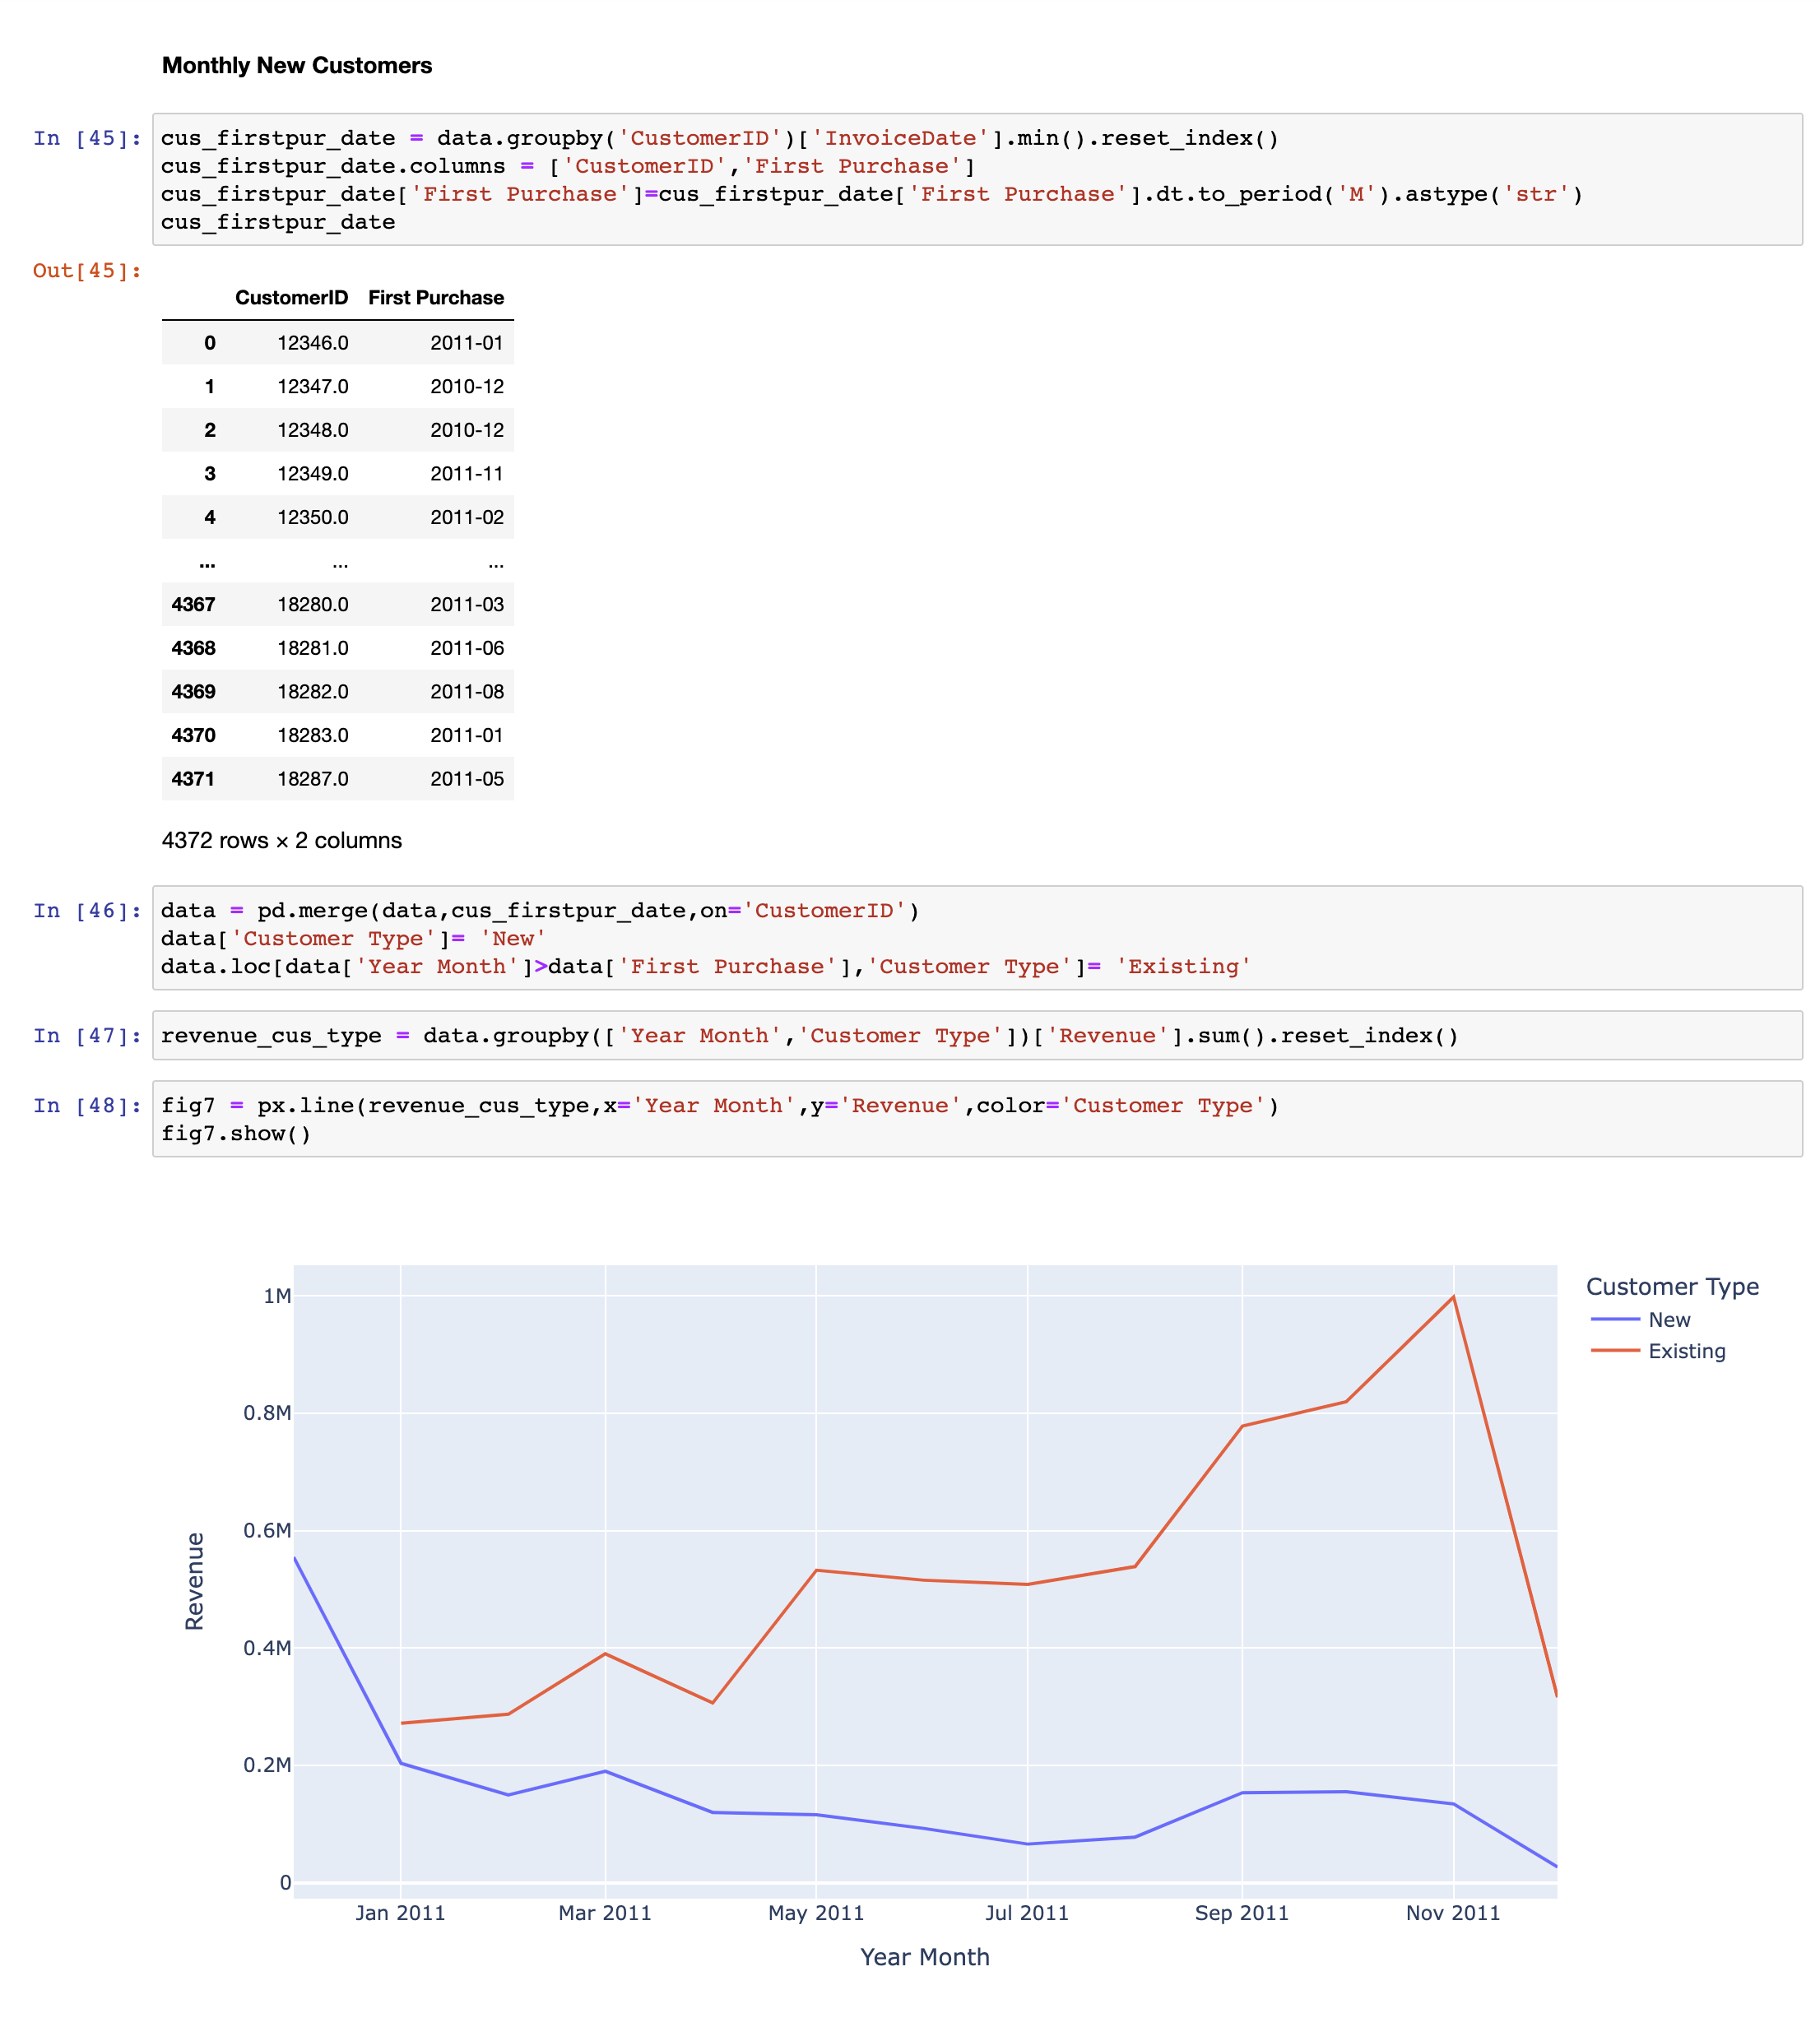The image size is (1820, 2027).
Task: Toggle the 'New' trace in the legend
Action: 1672,1320
